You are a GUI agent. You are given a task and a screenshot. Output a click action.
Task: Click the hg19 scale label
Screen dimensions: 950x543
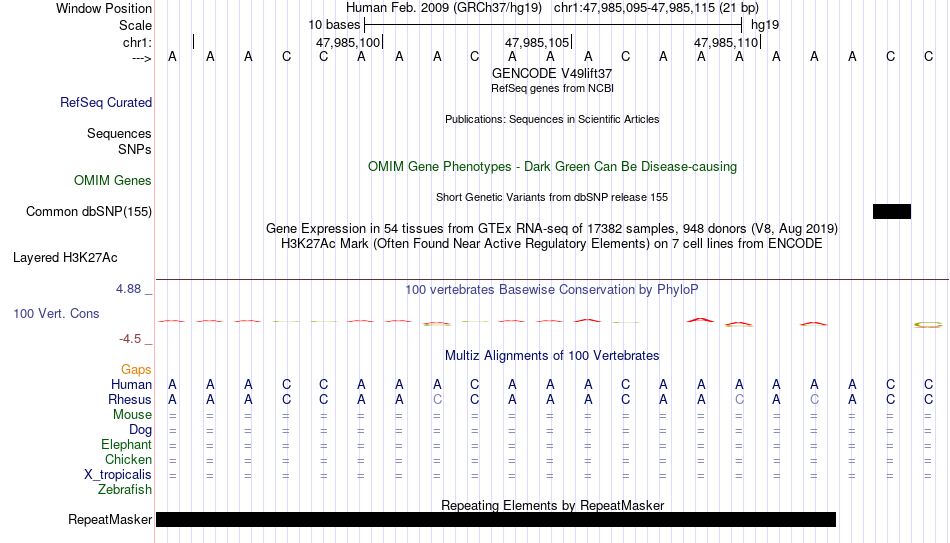765,25
